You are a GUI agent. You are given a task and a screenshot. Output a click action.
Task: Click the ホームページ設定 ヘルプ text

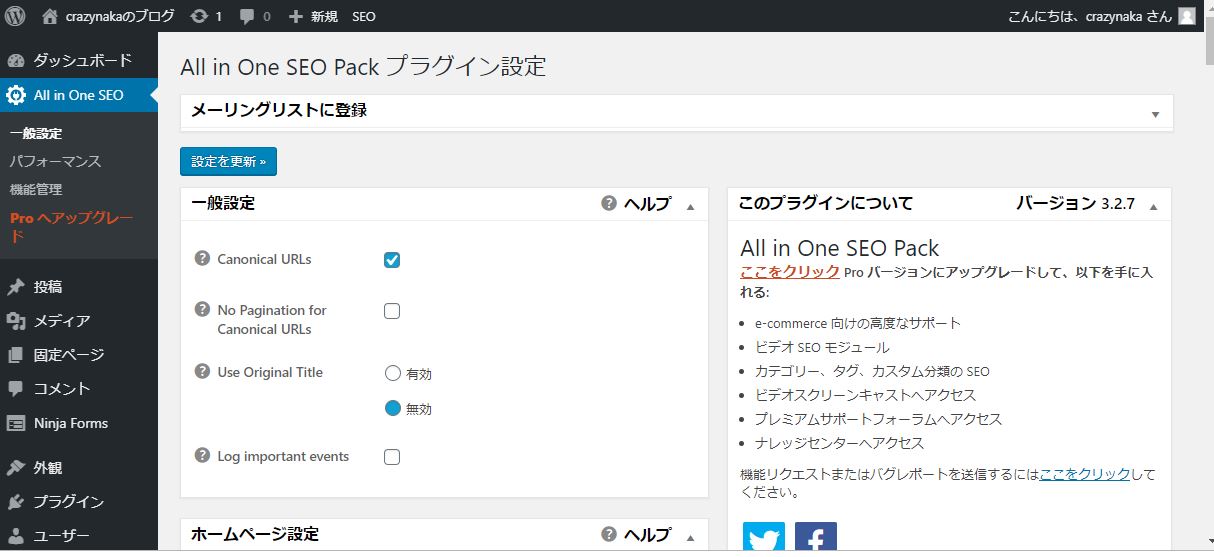[648, 534]
